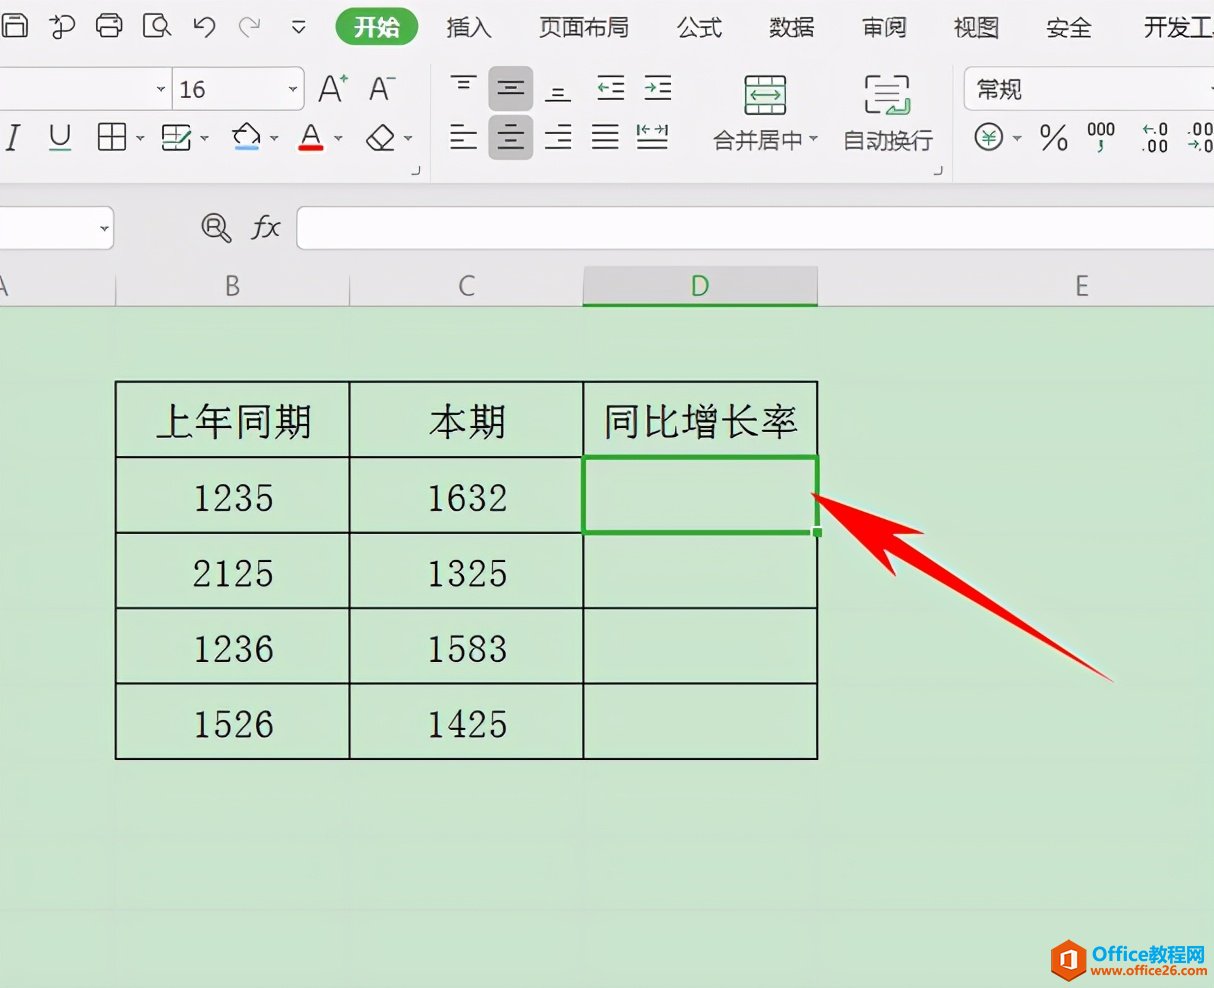Select column B header
Image resolution: width=1214 pixels, height=988 pixels.
(x=232, y=287)
